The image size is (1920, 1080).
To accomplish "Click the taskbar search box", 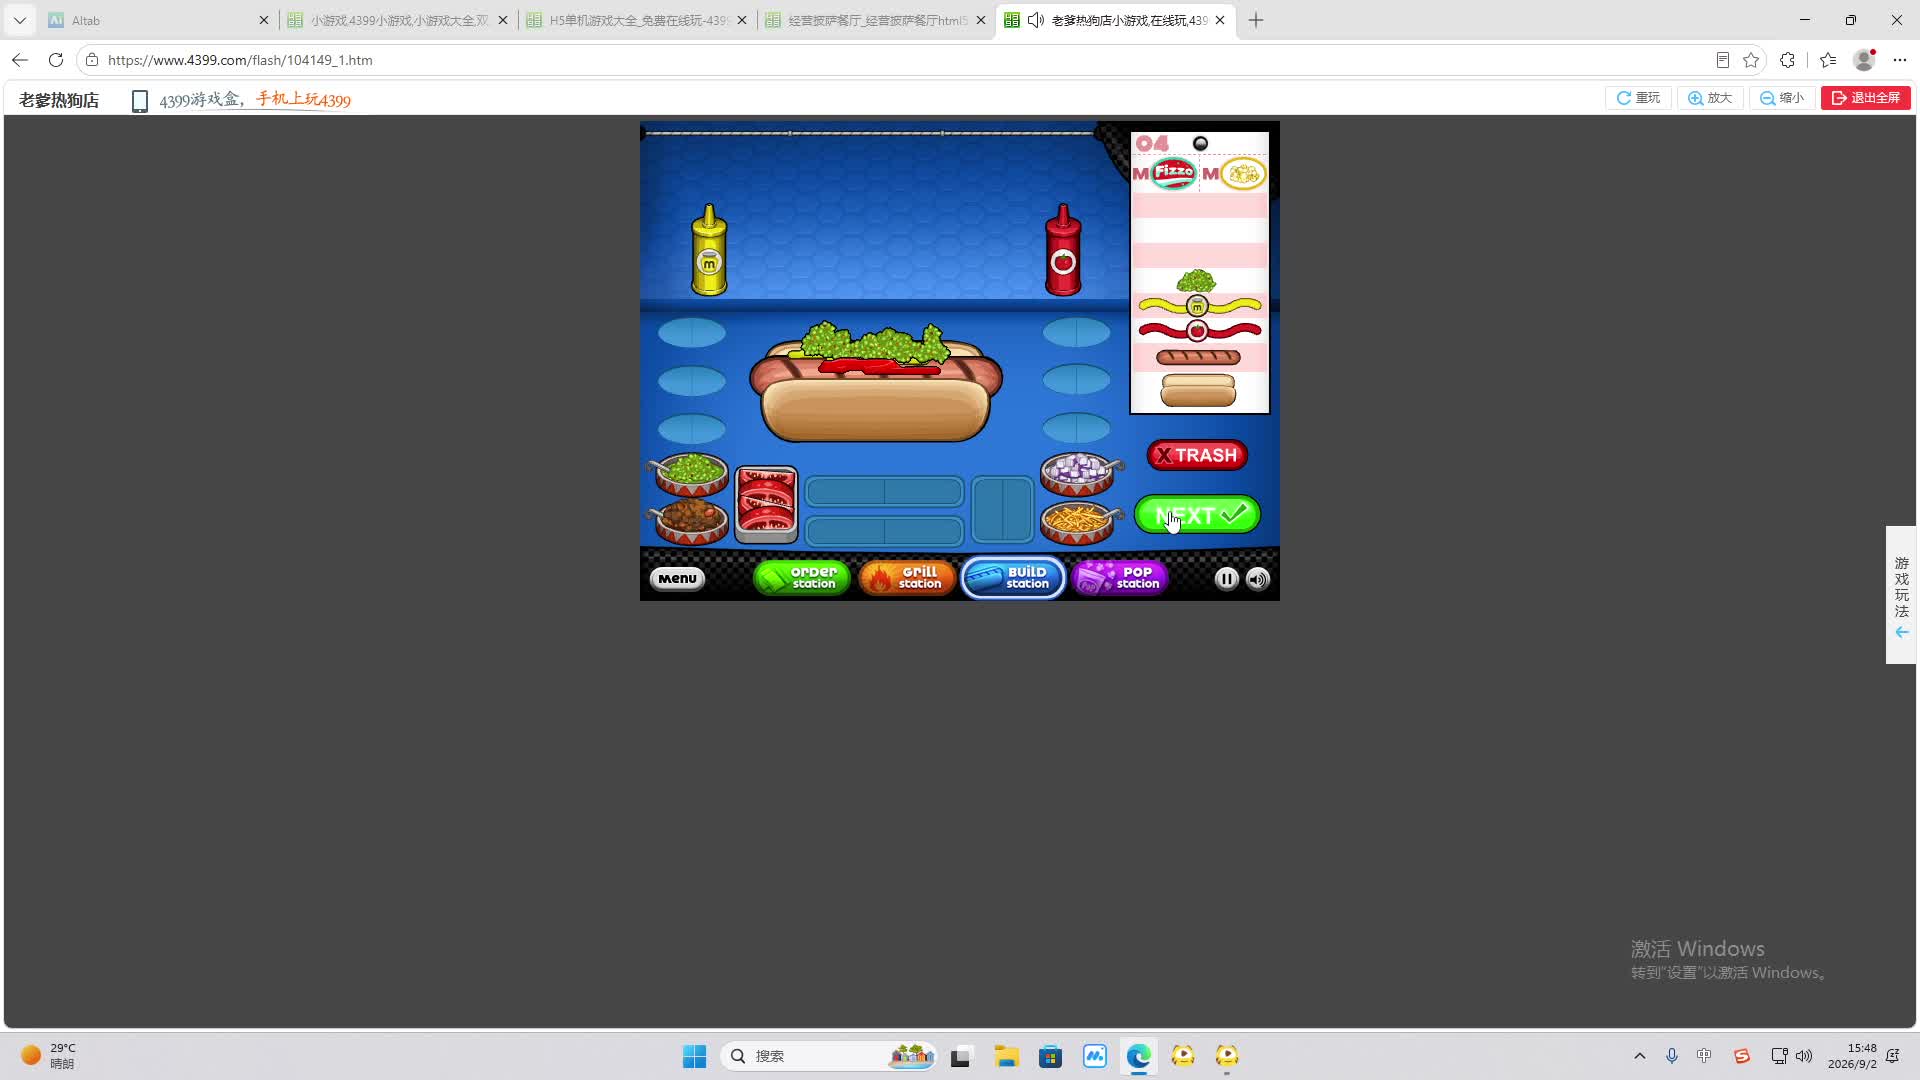I will 828,1056.
